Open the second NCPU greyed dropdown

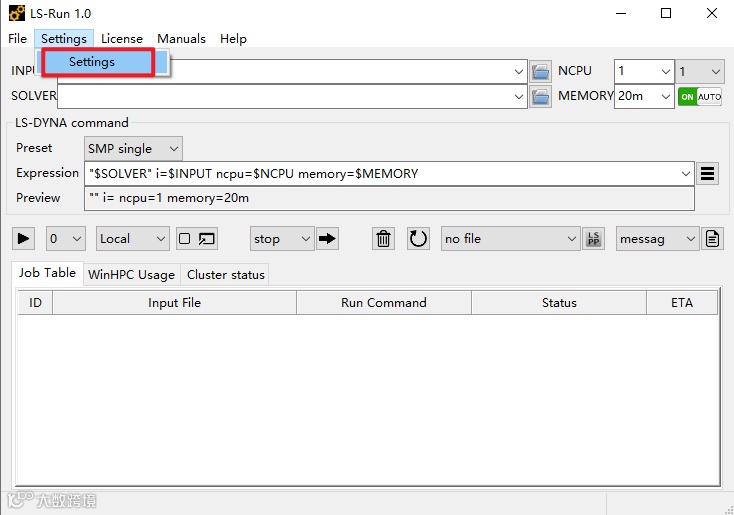[700, 72]
